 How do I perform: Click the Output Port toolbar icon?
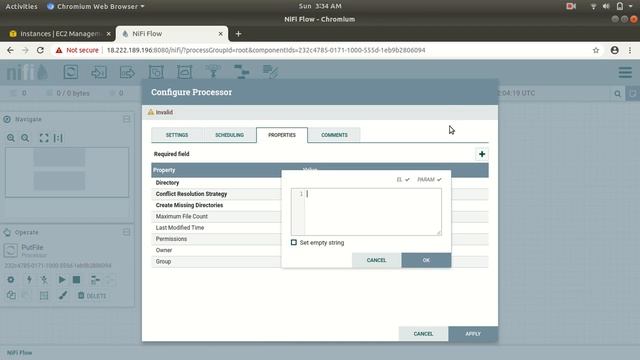click(x=127, y=72)
